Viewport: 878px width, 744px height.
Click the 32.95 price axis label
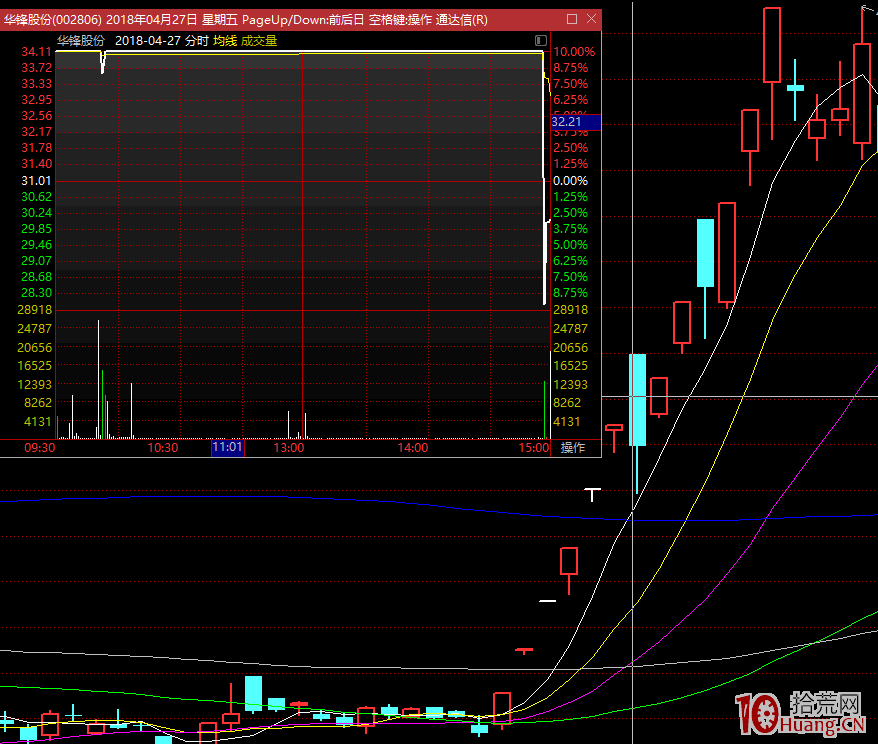[x=36, y=100]
